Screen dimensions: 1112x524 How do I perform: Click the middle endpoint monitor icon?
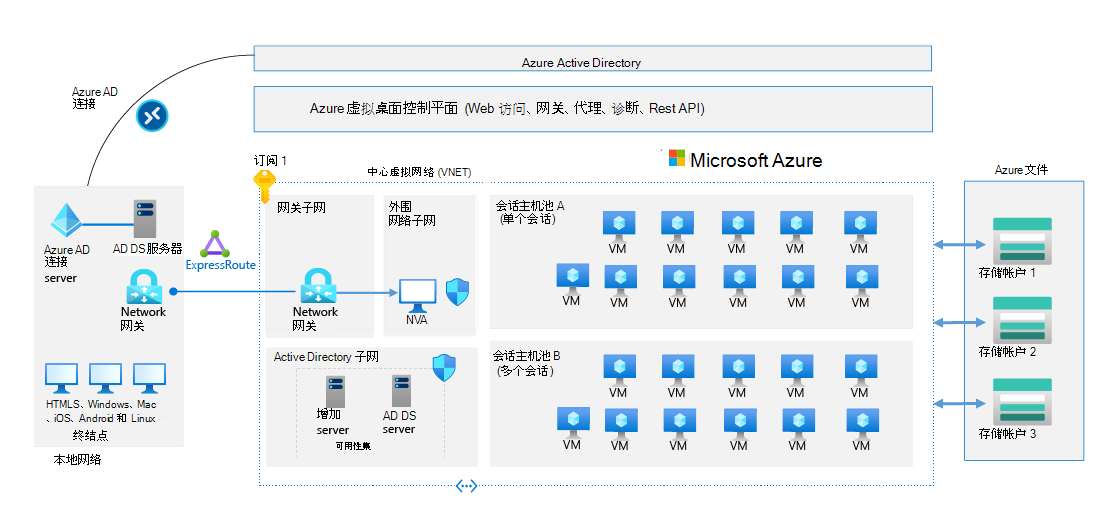[x=106, y=379]
